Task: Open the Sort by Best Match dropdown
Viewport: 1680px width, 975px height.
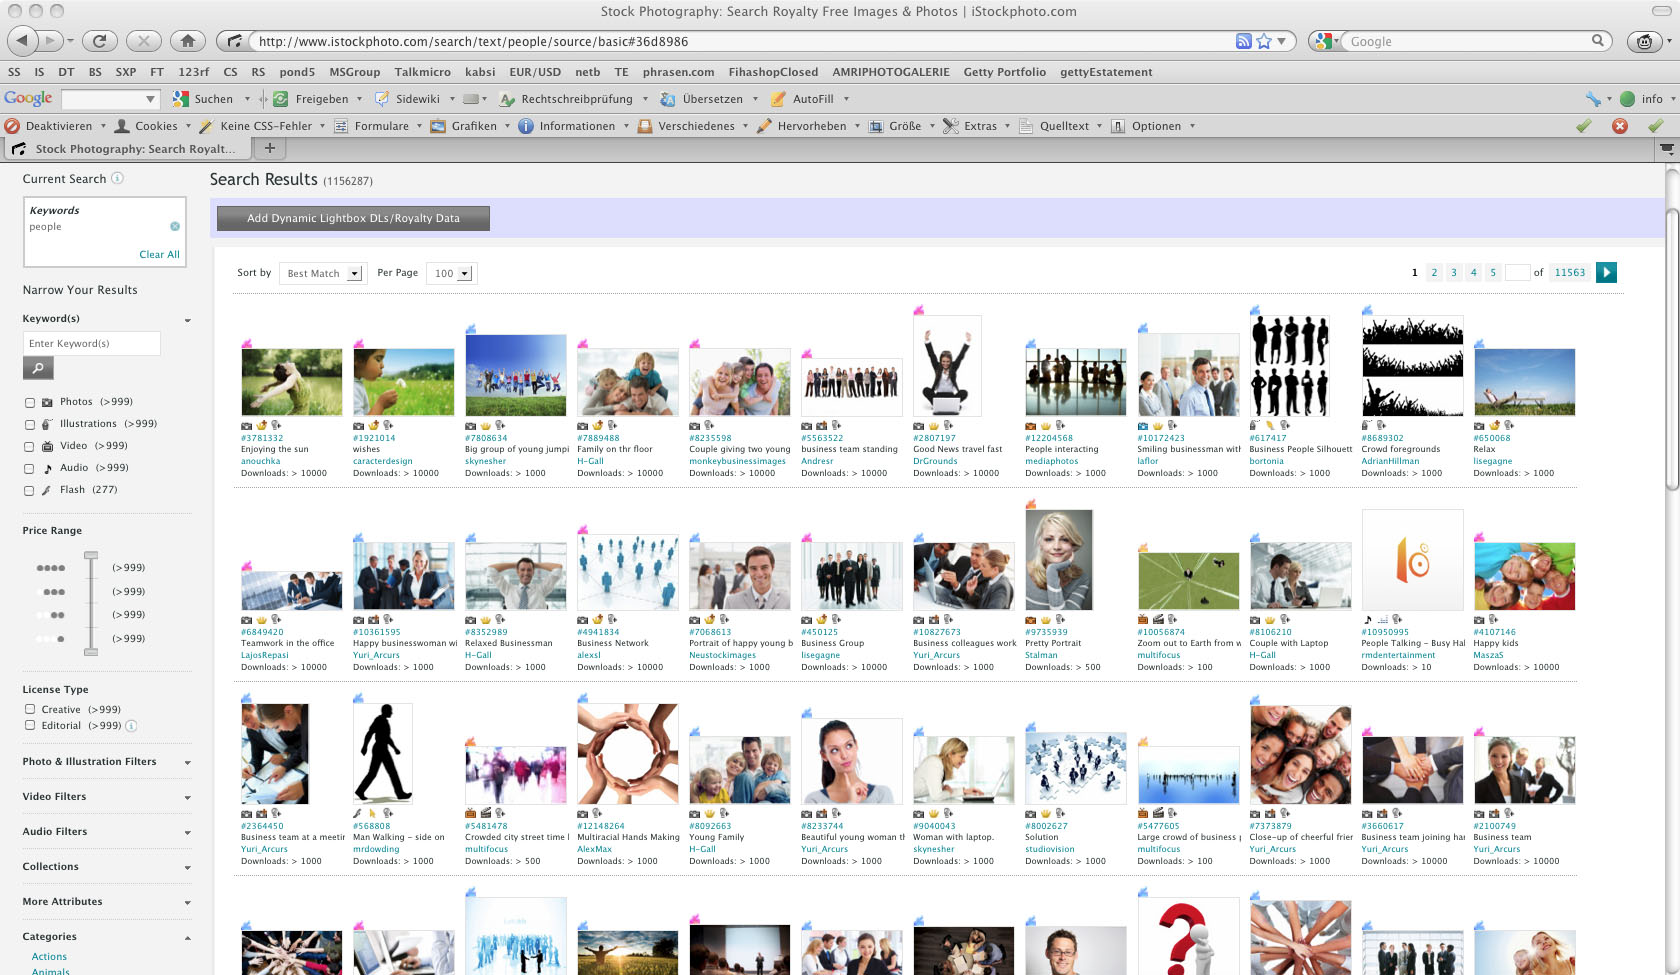Action: coord(322,273)
